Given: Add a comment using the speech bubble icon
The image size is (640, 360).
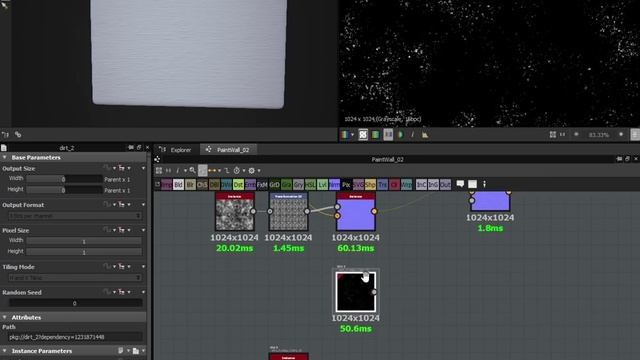Looking at the screenshot, I should (x=460, y=184).
